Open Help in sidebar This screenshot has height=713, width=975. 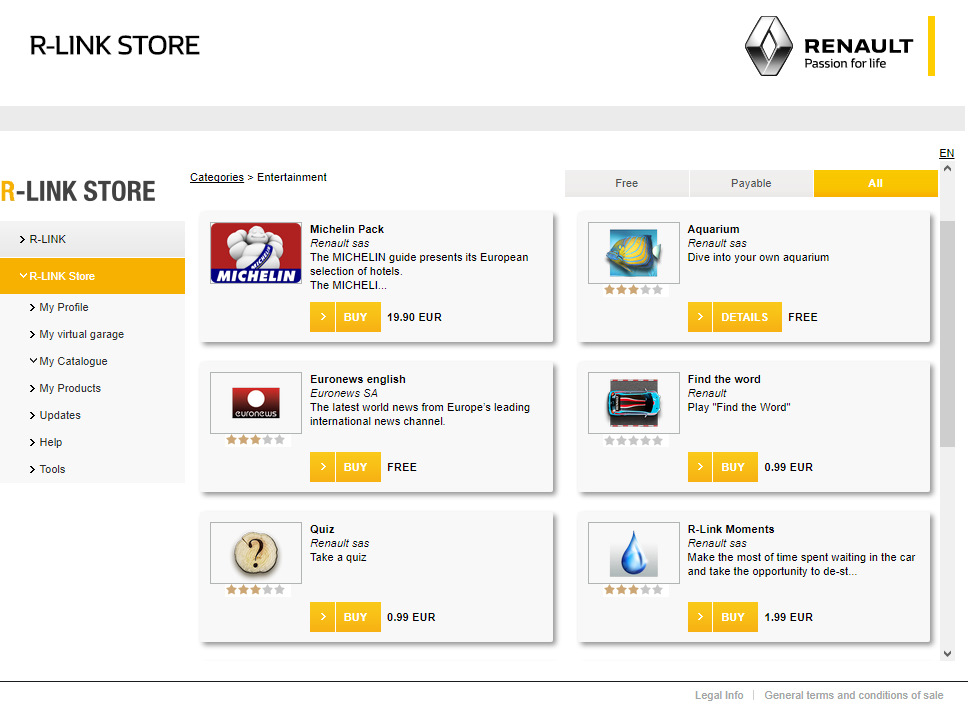50,442
